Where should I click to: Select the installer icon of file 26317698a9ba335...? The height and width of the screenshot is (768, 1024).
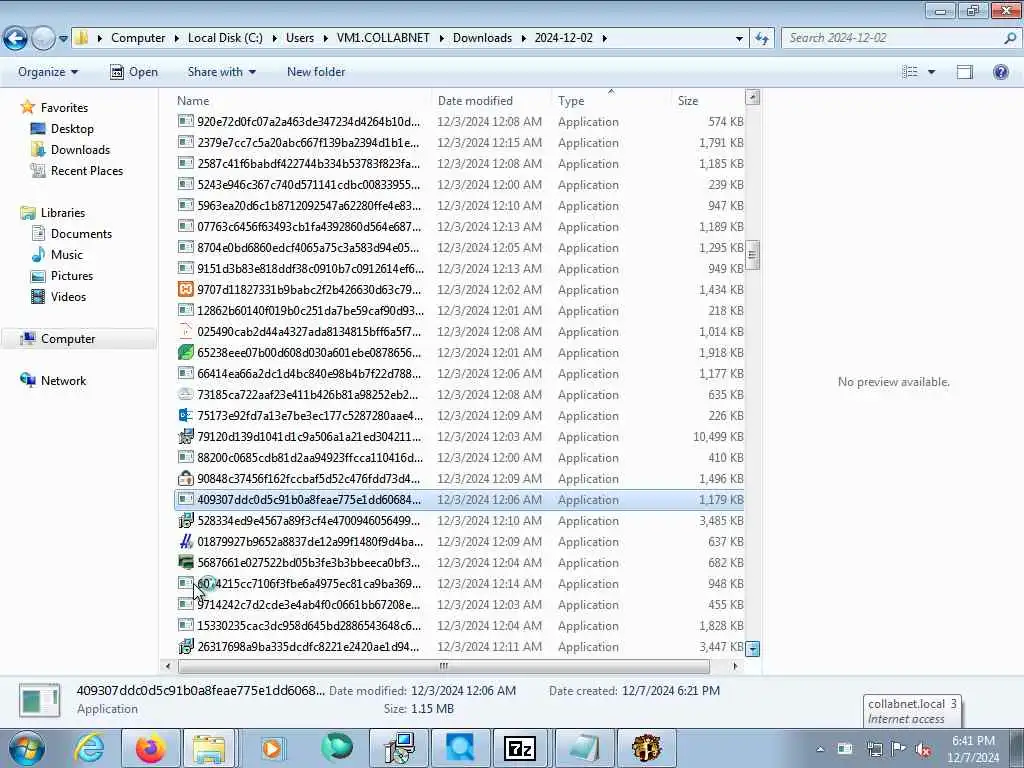tap(185, 647)
